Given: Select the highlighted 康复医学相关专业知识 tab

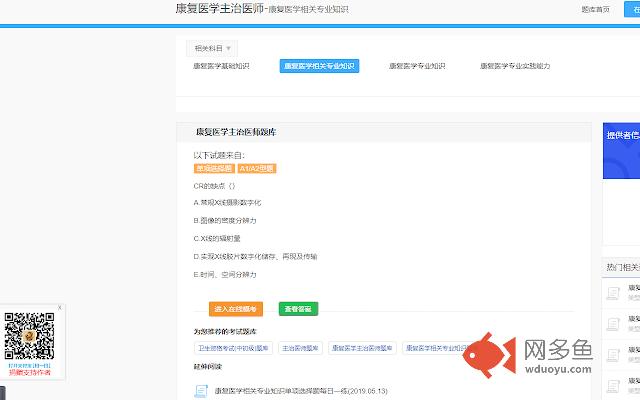Looking at the screenshot, I should (319, 66).
